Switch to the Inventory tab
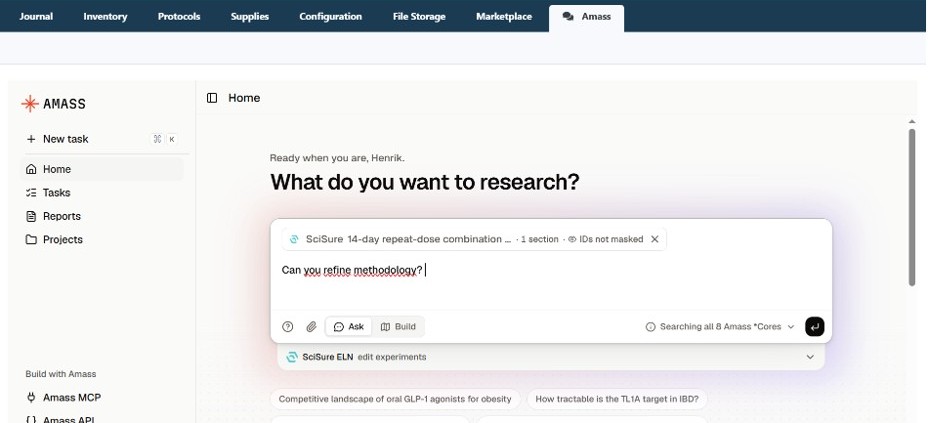 (x=105, y=17)
